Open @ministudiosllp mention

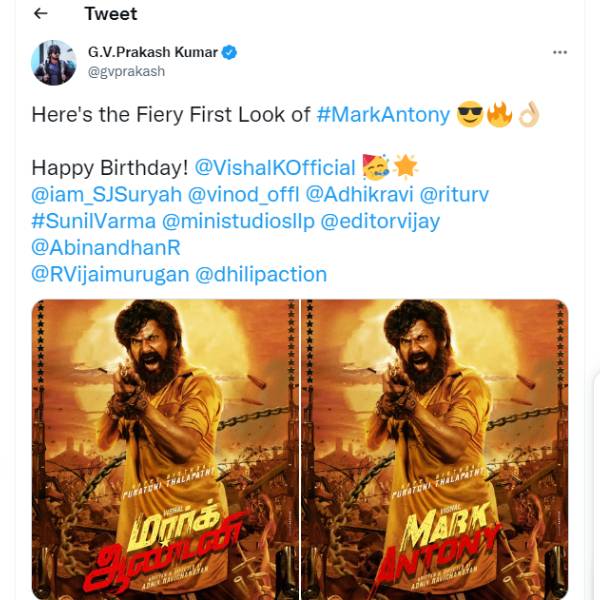pyautogui.click(x=238, y=221)
